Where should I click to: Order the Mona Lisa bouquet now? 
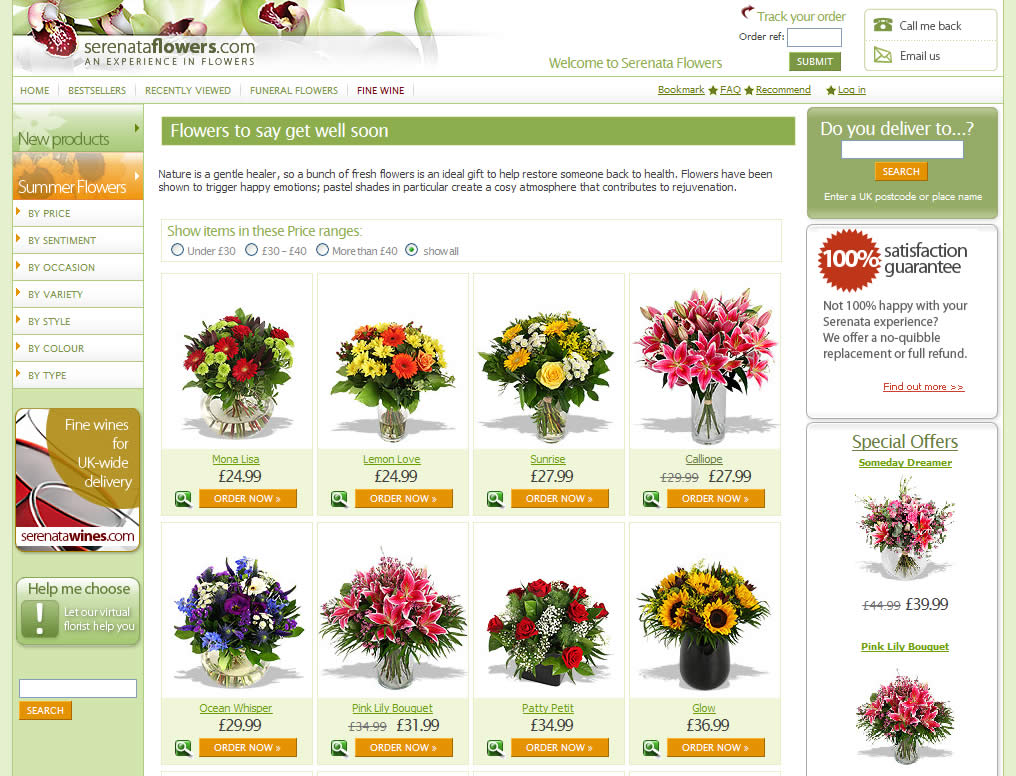(x=248, y=499)
